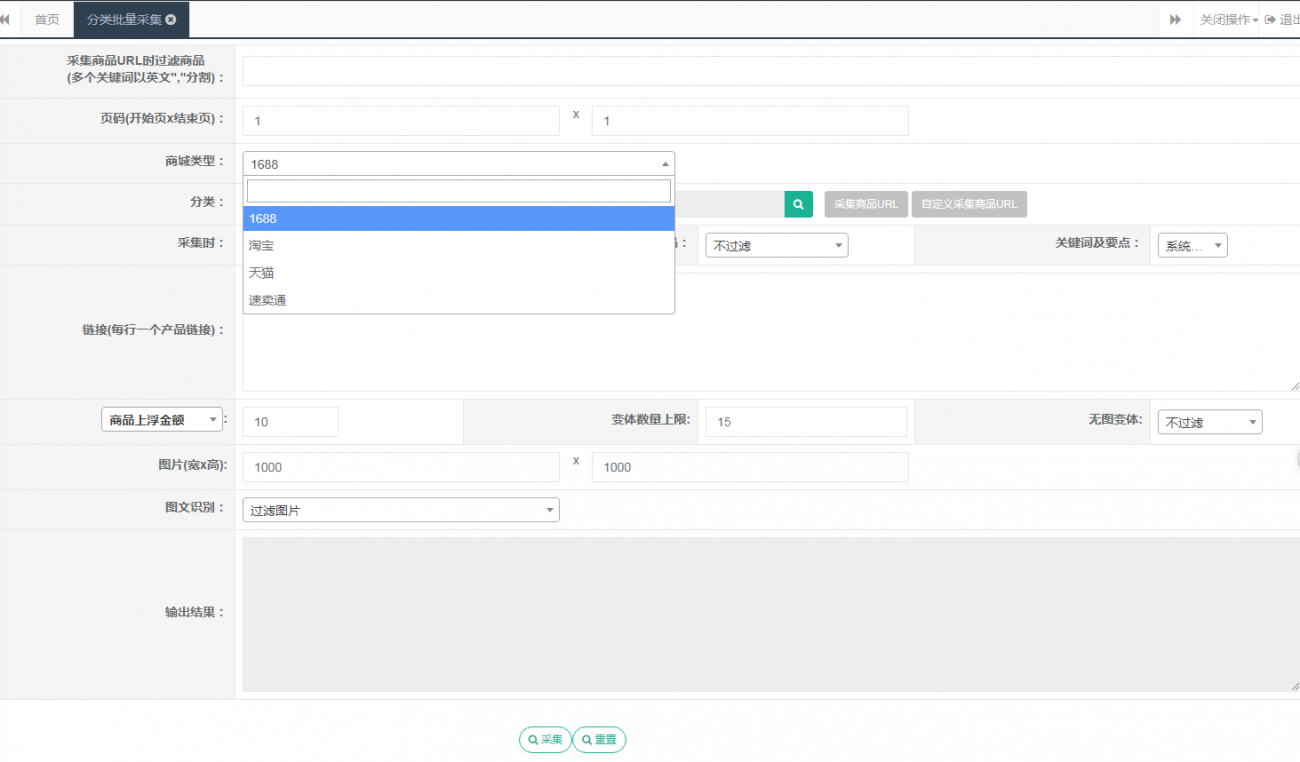Image resolution: width=1300 pixels, height=762 pixels.
Task: Open the 无图变体 dropdown
Action: (1210, 422)
